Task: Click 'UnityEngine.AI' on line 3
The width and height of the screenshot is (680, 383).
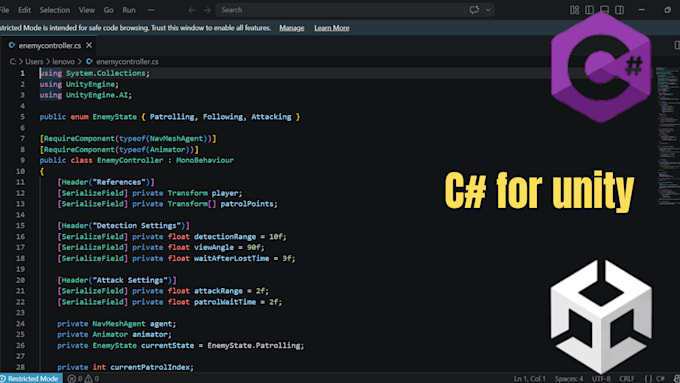Action: (x=97, y=95)
